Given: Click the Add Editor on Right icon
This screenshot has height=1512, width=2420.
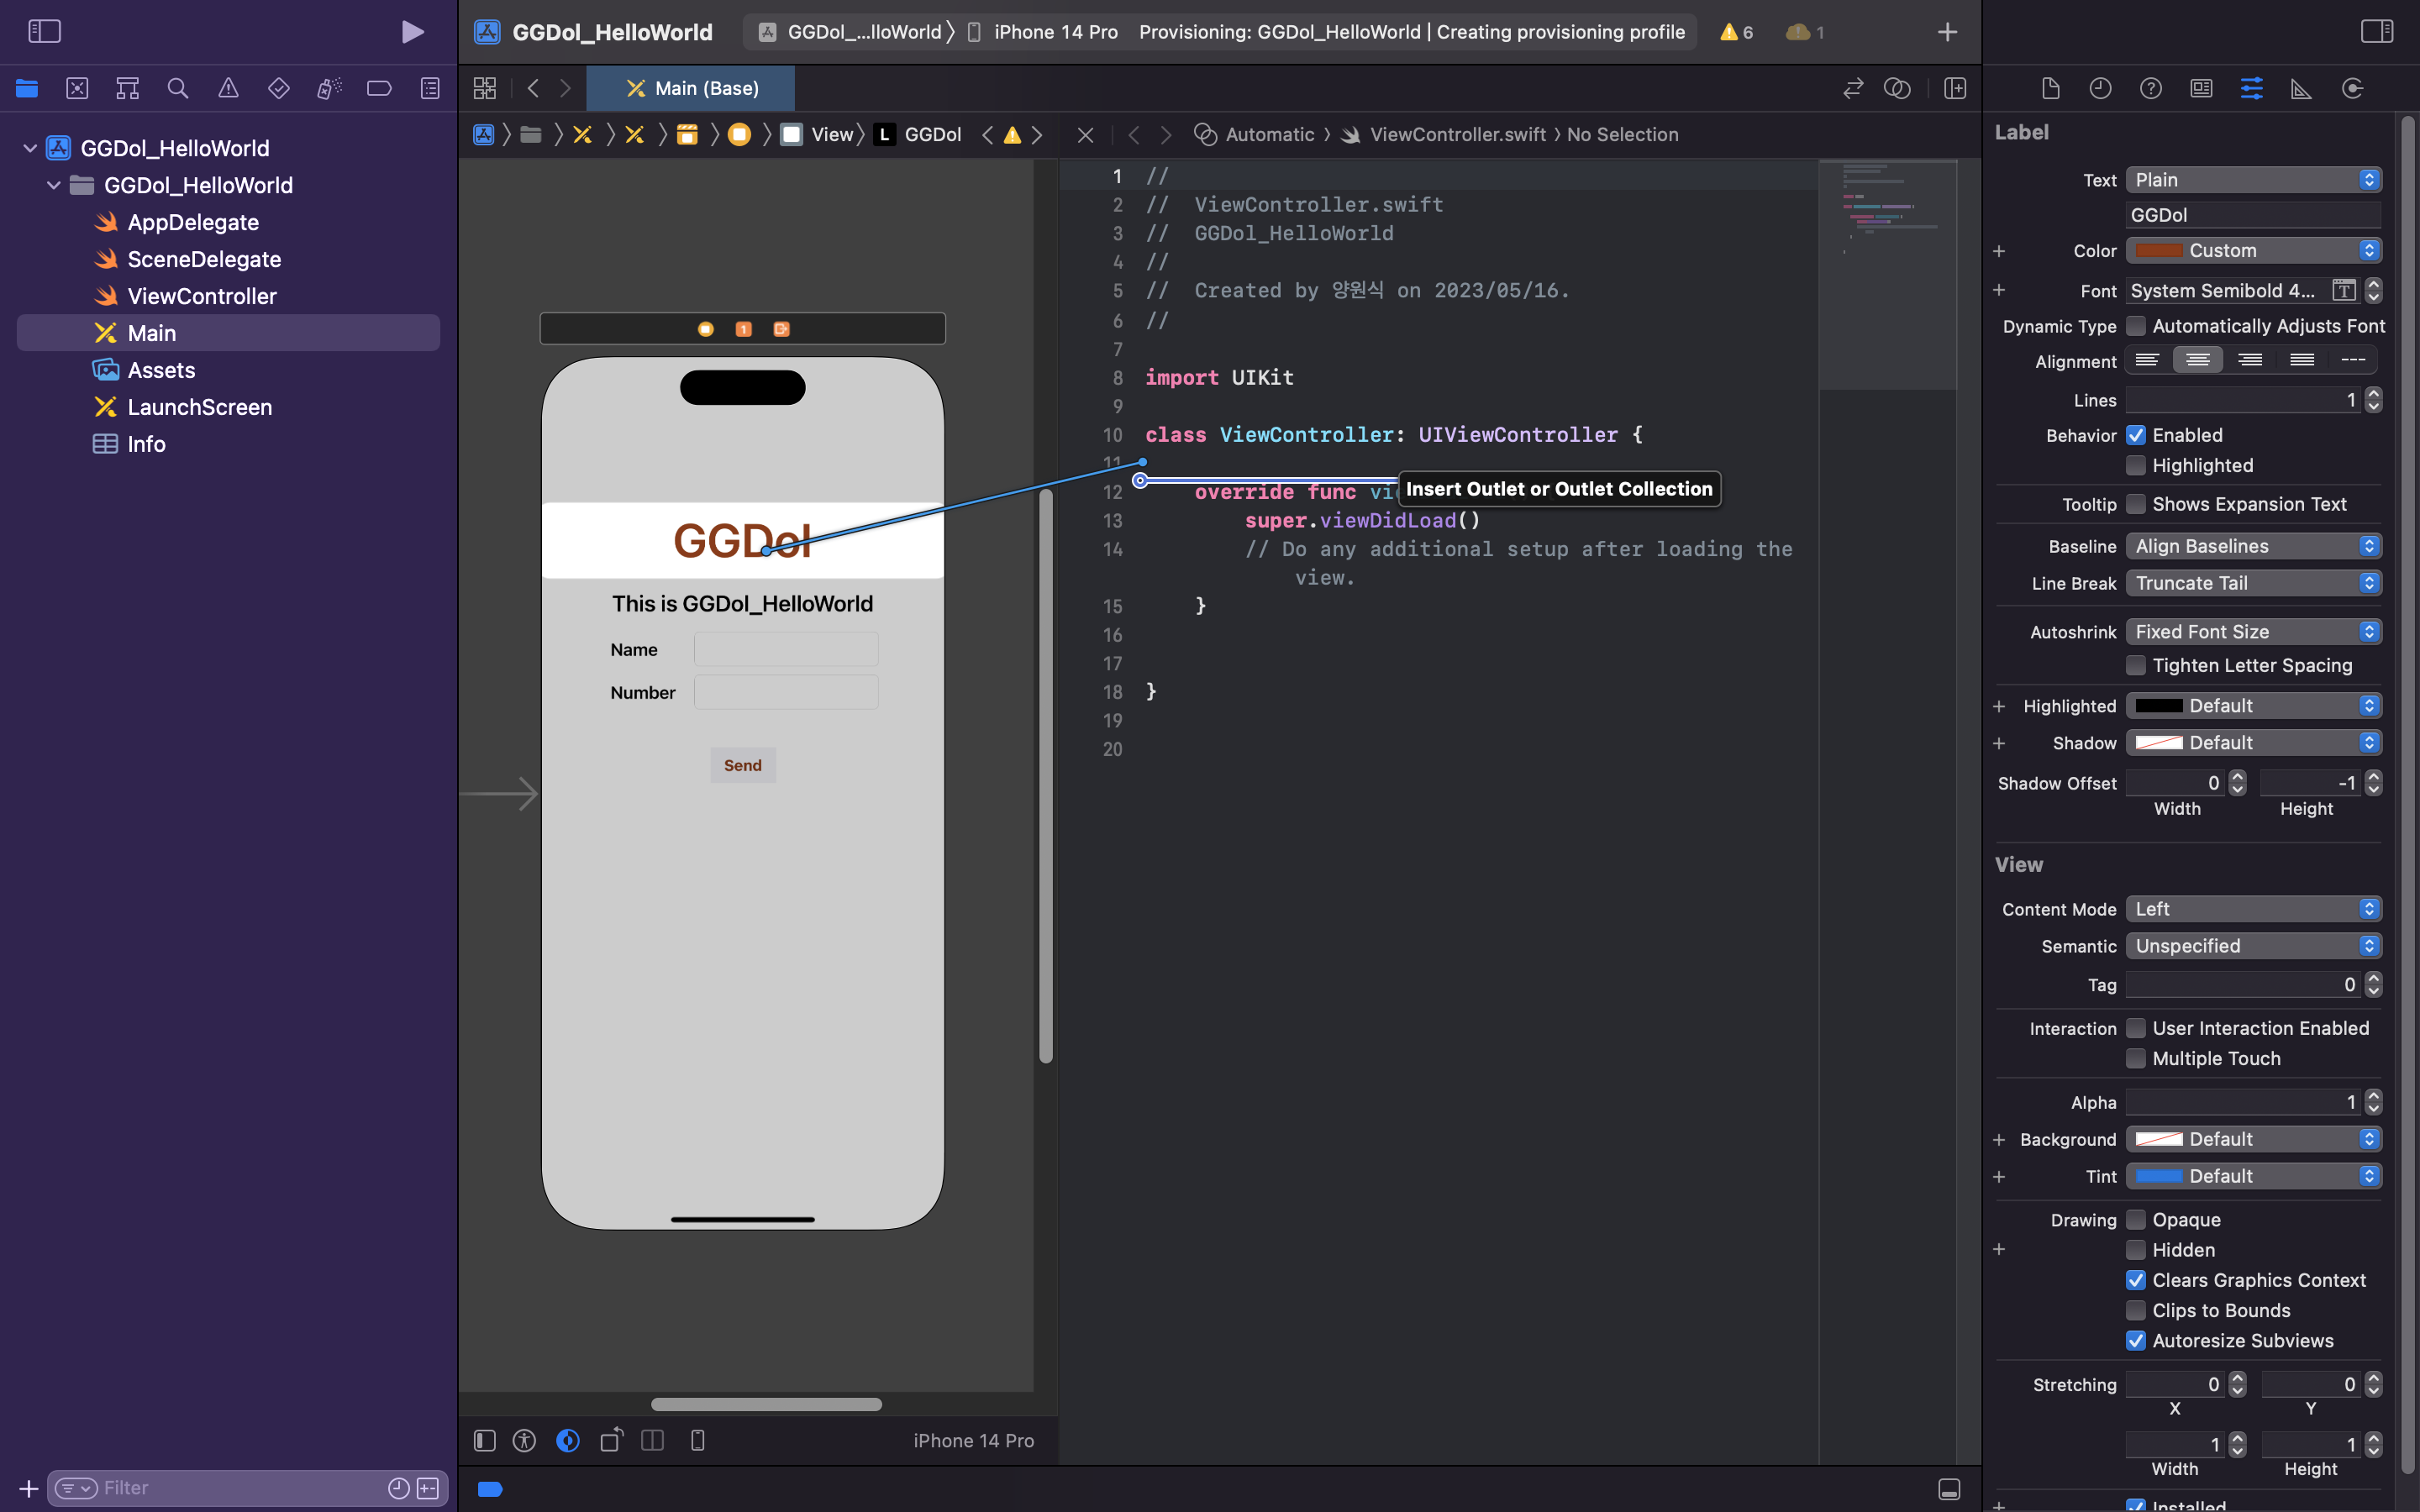Looking at the screenshot, I should click(x=1955, y=88).
